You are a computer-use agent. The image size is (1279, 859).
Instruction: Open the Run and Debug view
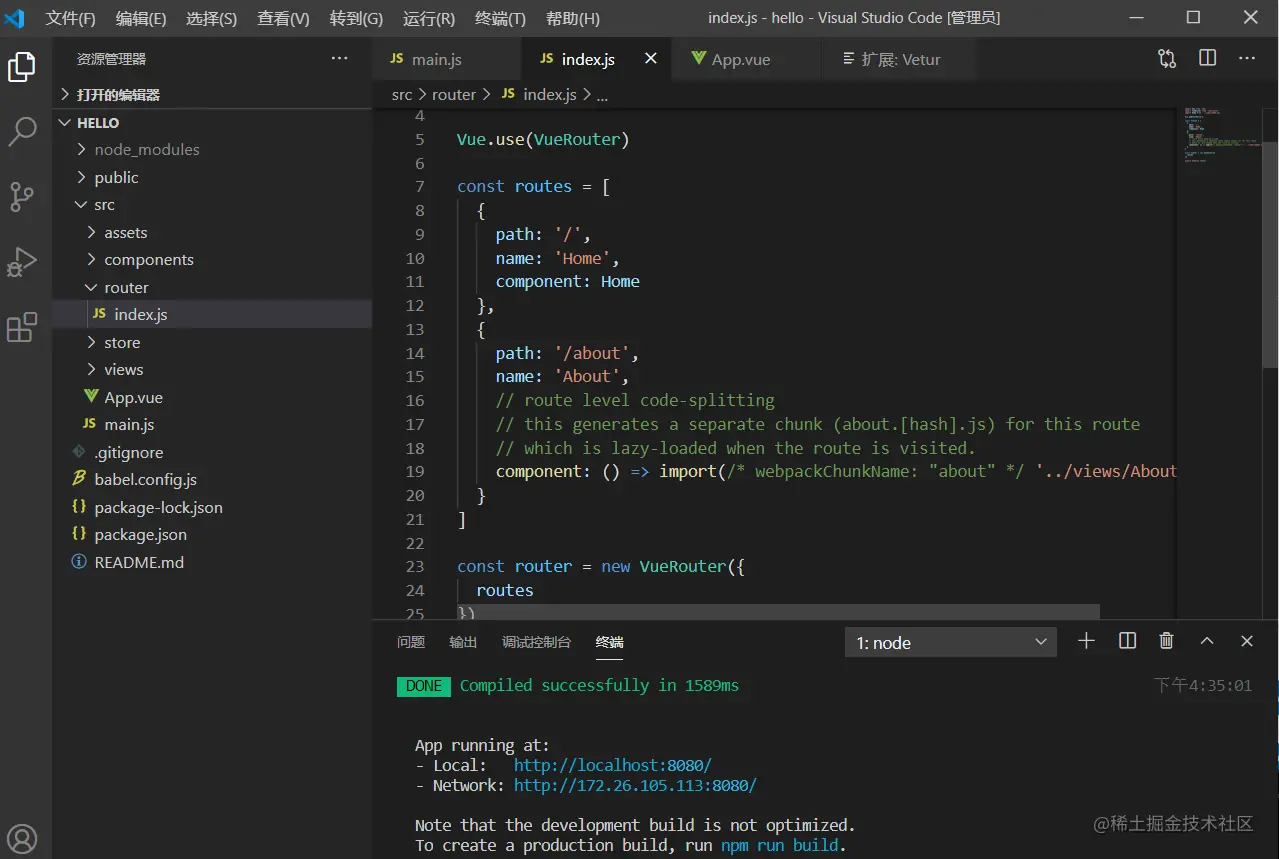click(22, 262)
